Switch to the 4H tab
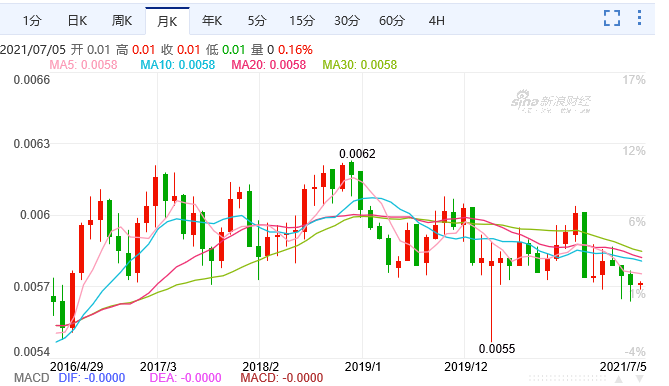 click(x=436, y=20)
